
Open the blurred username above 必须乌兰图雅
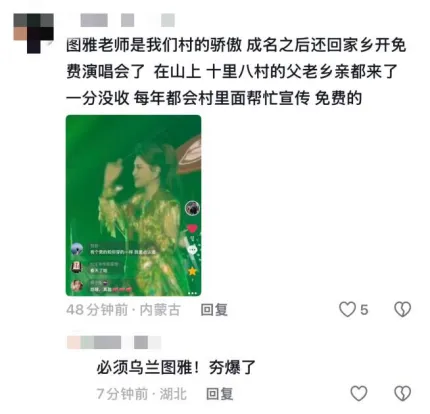click(114, 342)
